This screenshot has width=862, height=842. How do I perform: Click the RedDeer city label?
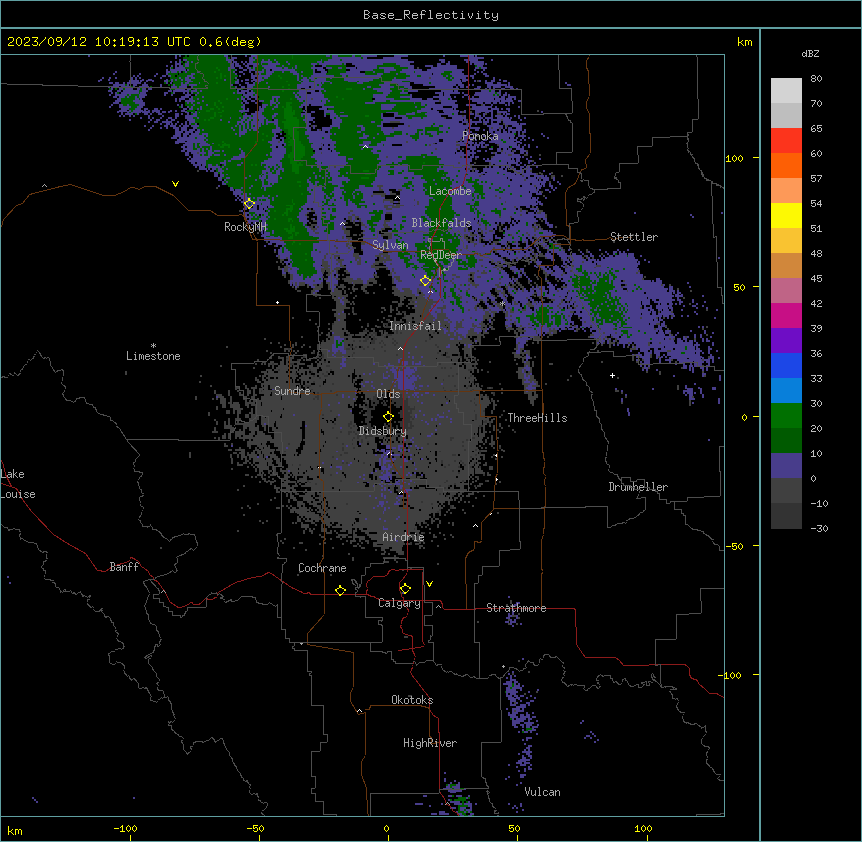coord(441,255)
